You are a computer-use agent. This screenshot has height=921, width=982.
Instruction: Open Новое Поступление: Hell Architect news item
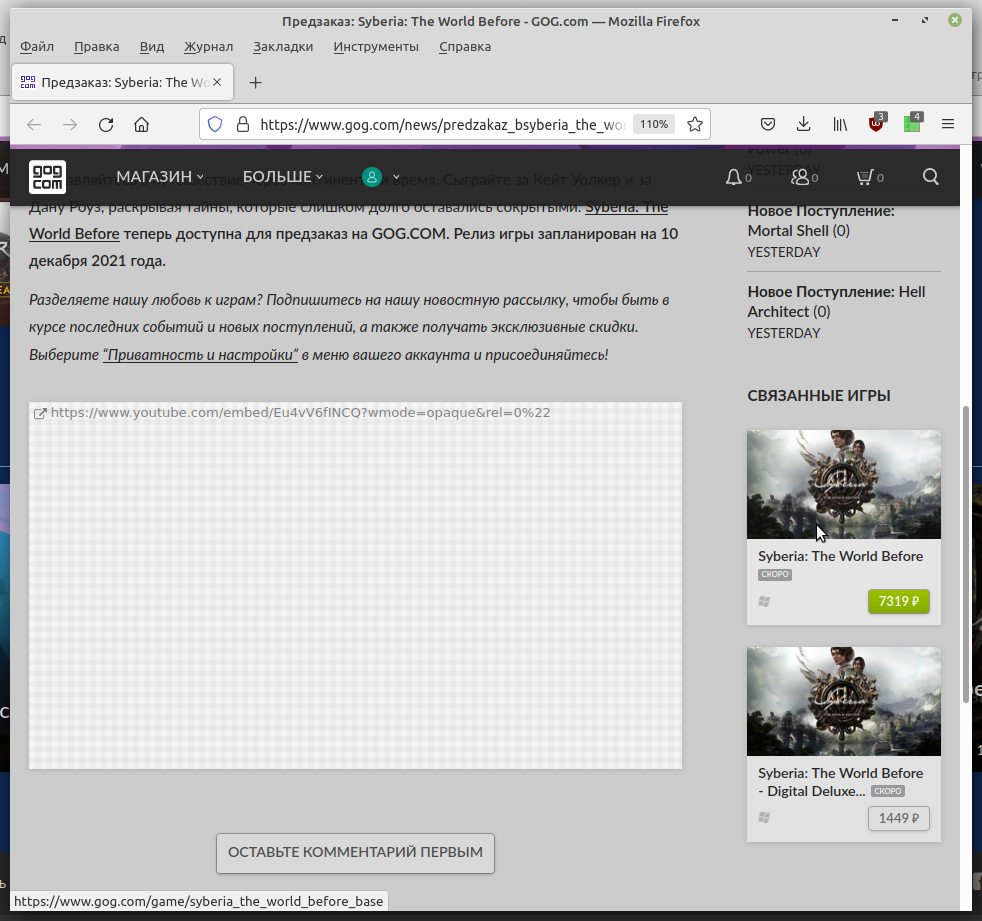(x=836, y=302)
